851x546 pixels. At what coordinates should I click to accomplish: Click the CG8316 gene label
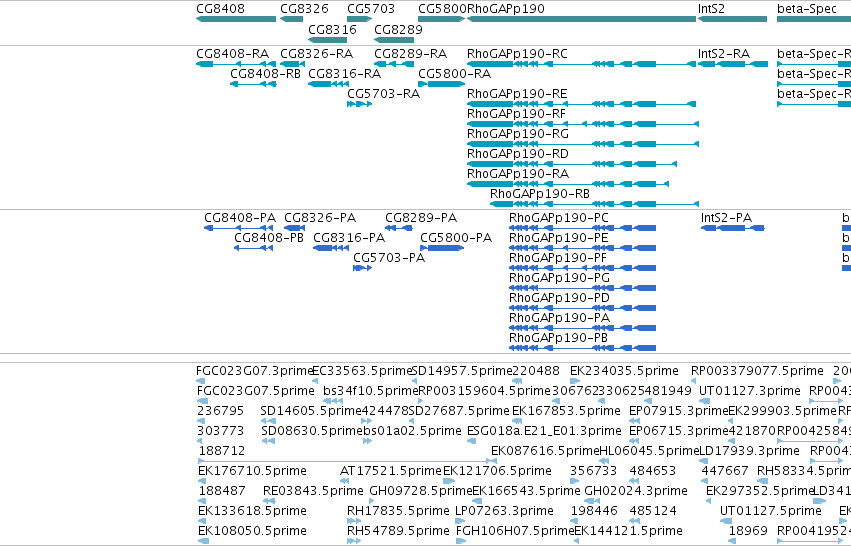(x=332, y=29)
